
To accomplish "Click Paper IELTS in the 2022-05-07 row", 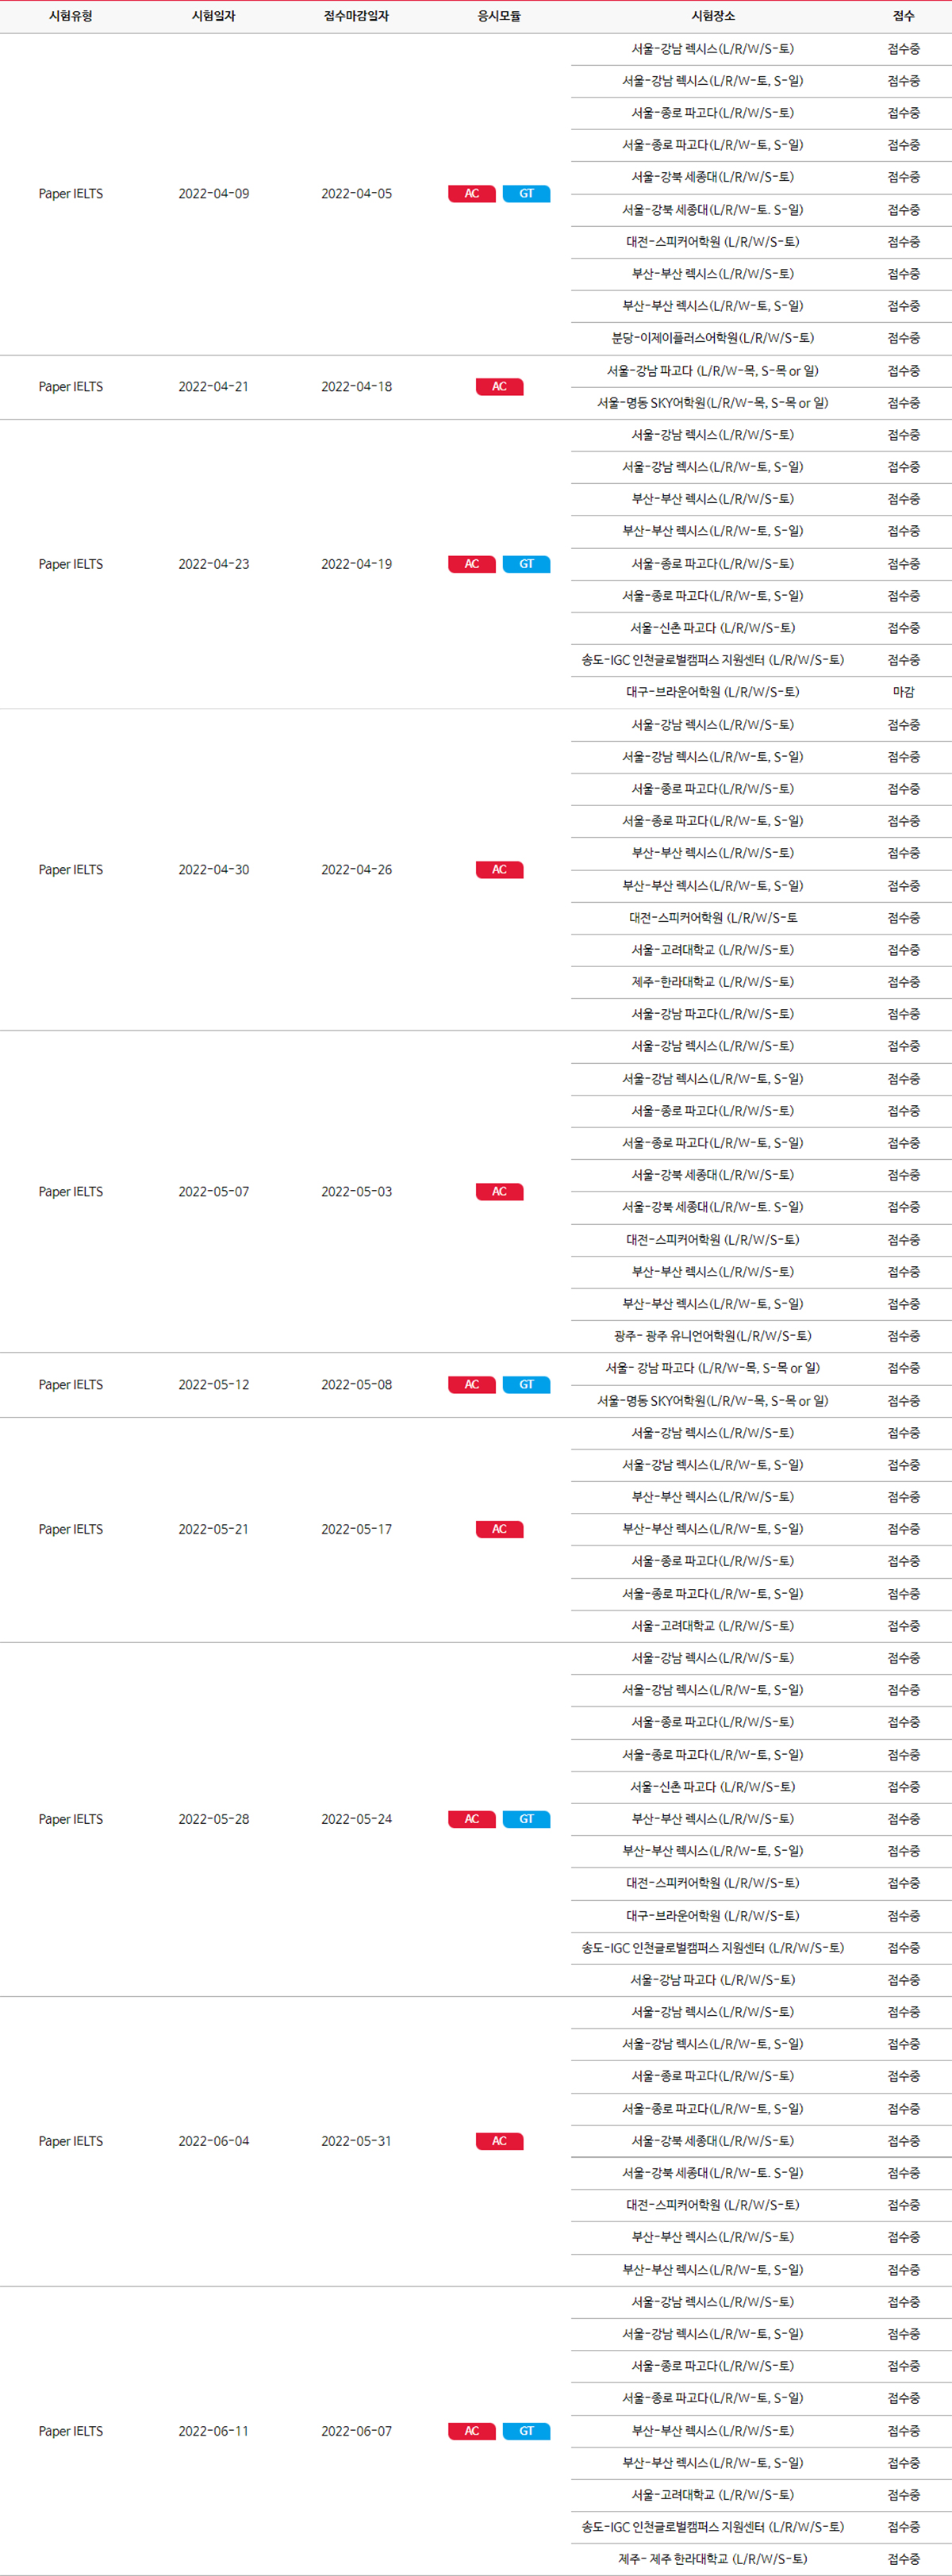I will coord(71,1192).
